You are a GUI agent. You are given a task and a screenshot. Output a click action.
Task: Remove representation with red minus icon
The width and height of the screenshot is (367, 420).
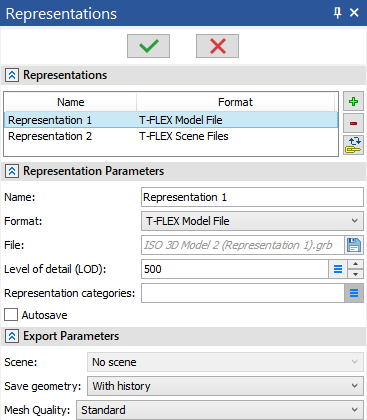(353, 123)
